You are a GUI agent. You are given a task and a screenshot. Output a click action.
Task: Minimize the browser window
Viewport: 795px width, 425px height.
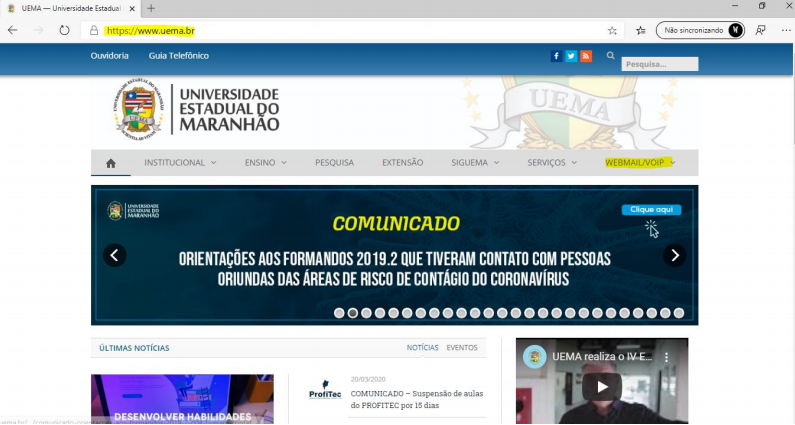tap(735, 6)
